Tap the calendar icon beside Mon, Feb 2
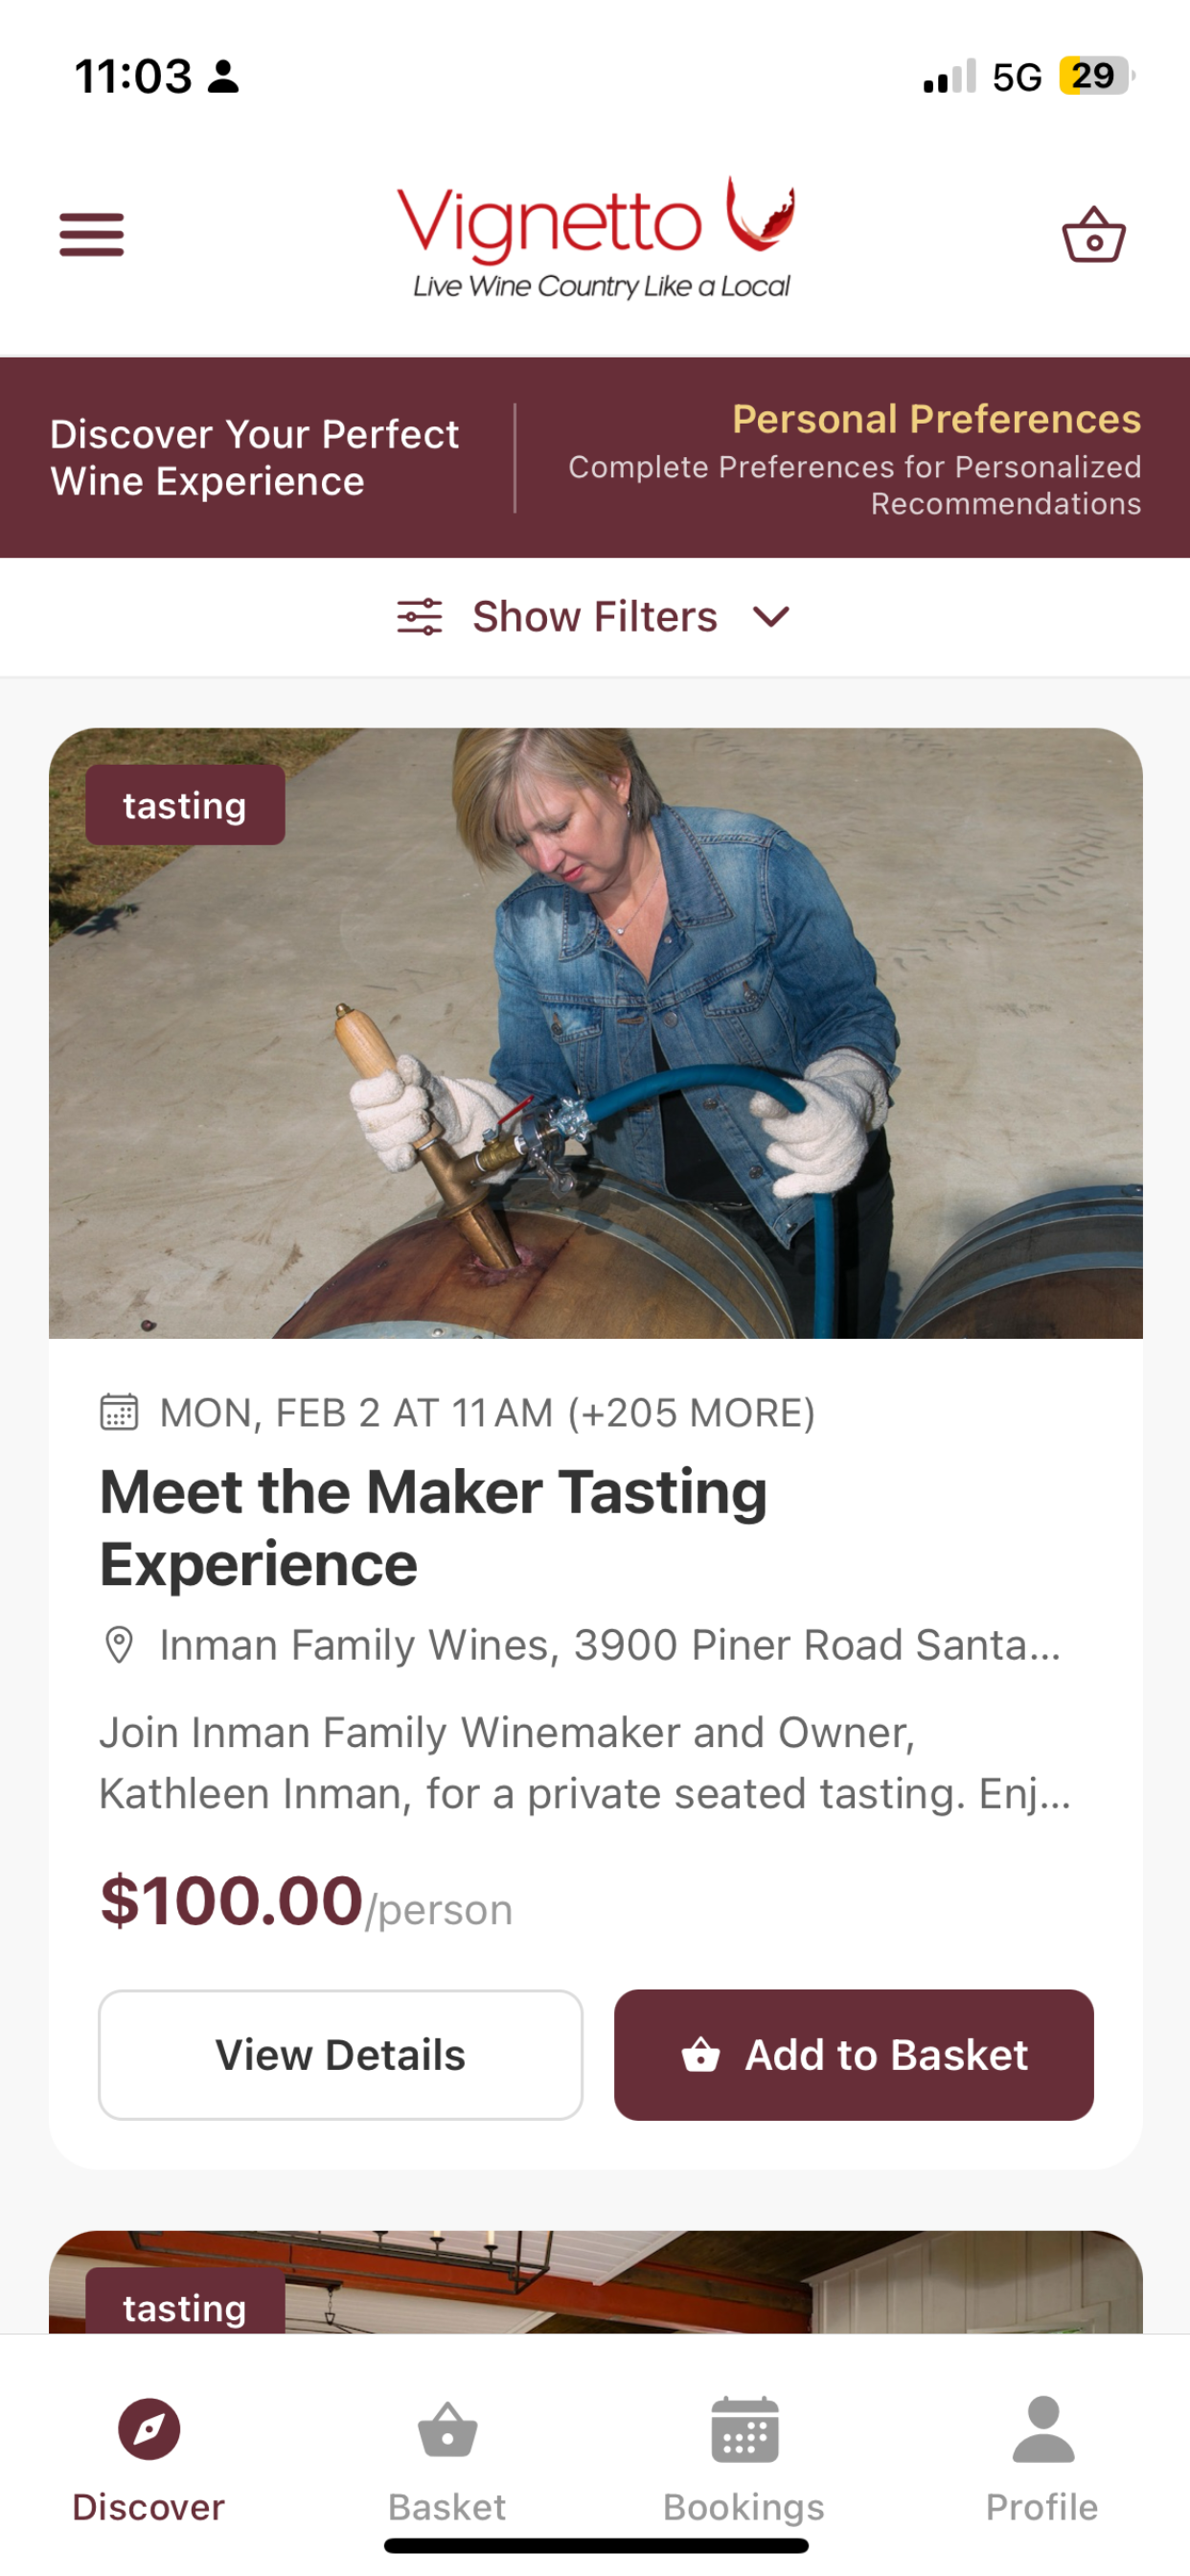The width and height of the screenshot is (1190, 2576). coord(119,1412)
